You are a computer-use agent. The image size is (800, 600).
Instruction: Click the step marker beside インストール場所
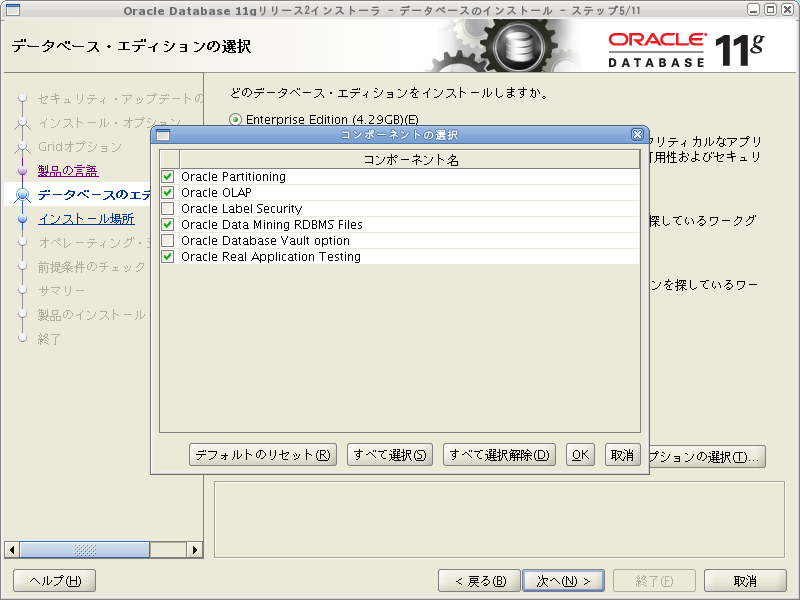click(x=22, y=219)
